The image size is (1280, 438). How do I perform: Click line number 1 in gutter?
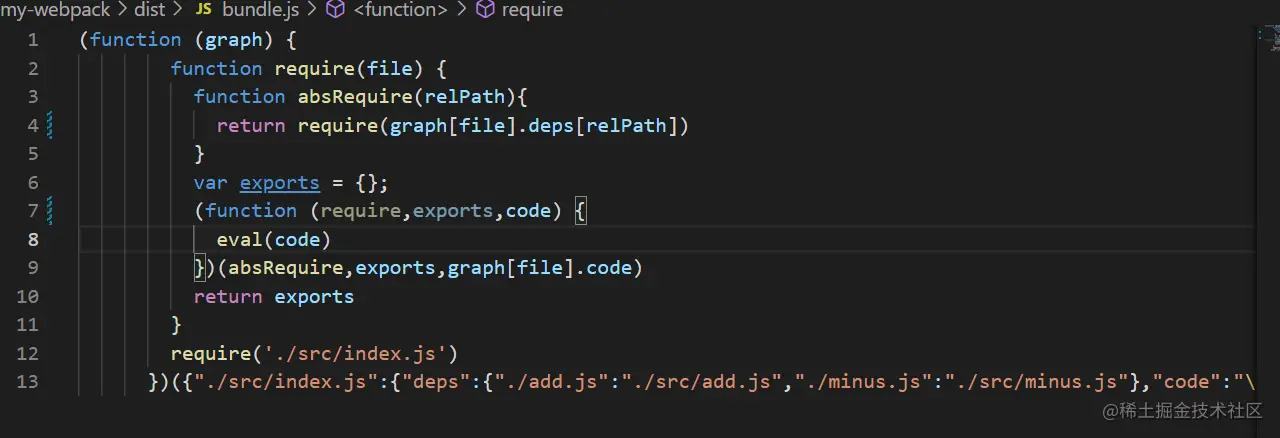(x=33, y=40)
